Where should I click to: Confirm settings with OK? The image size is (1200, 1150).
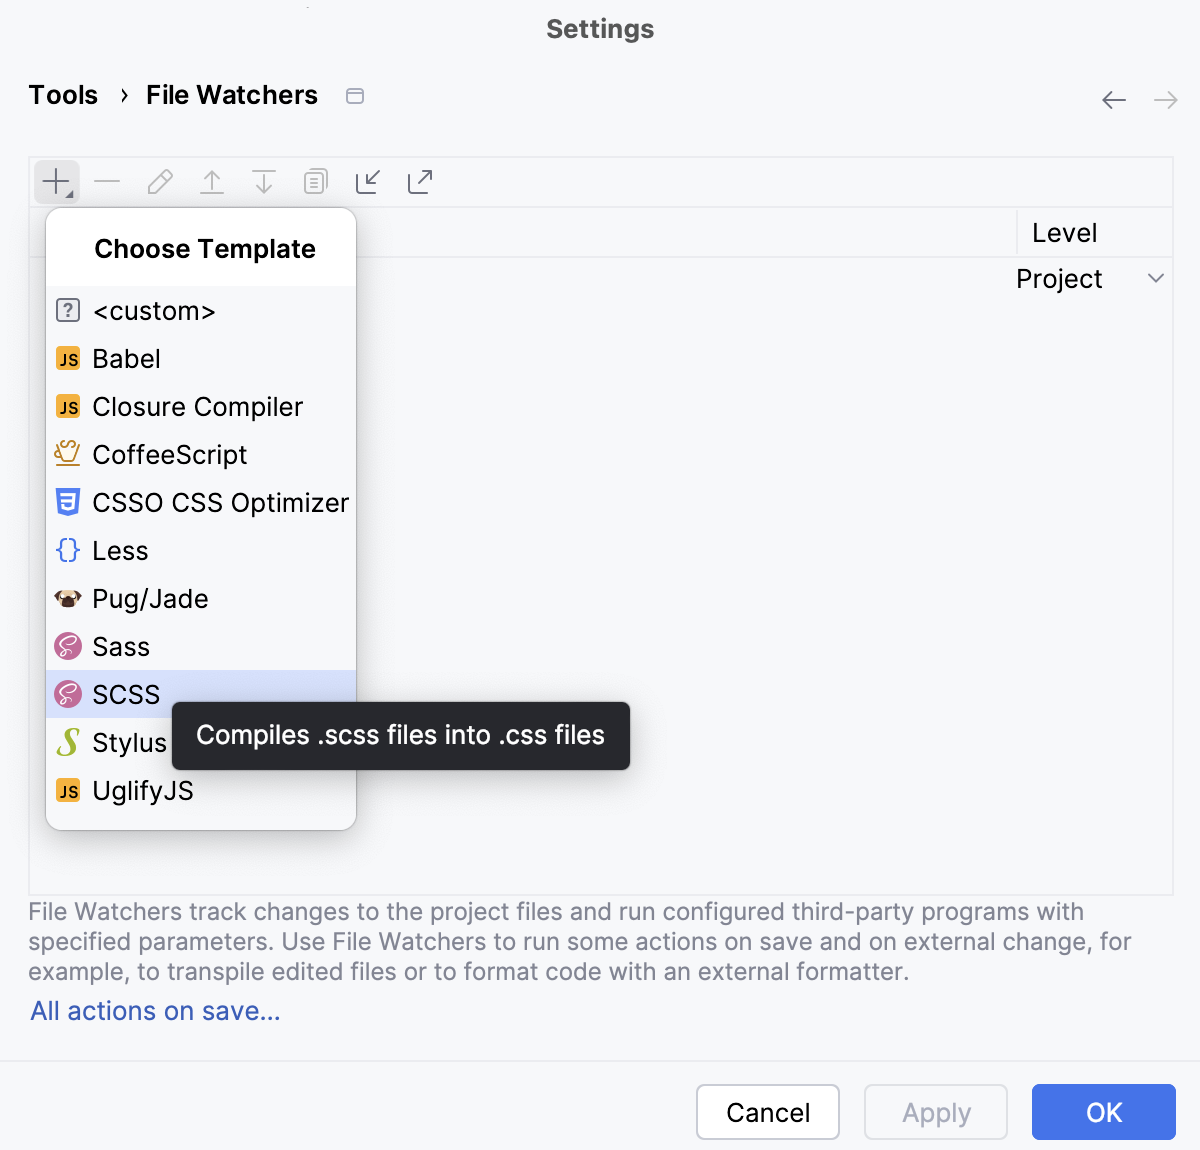click(1103, 1112)
